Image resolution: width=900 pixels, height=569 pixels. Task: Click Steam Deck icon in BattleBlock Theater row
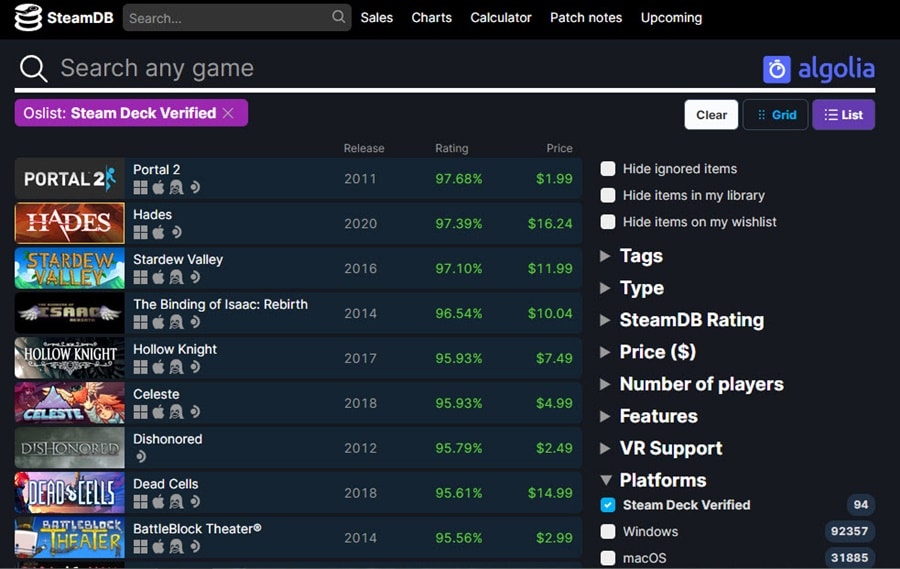point(195,547)
